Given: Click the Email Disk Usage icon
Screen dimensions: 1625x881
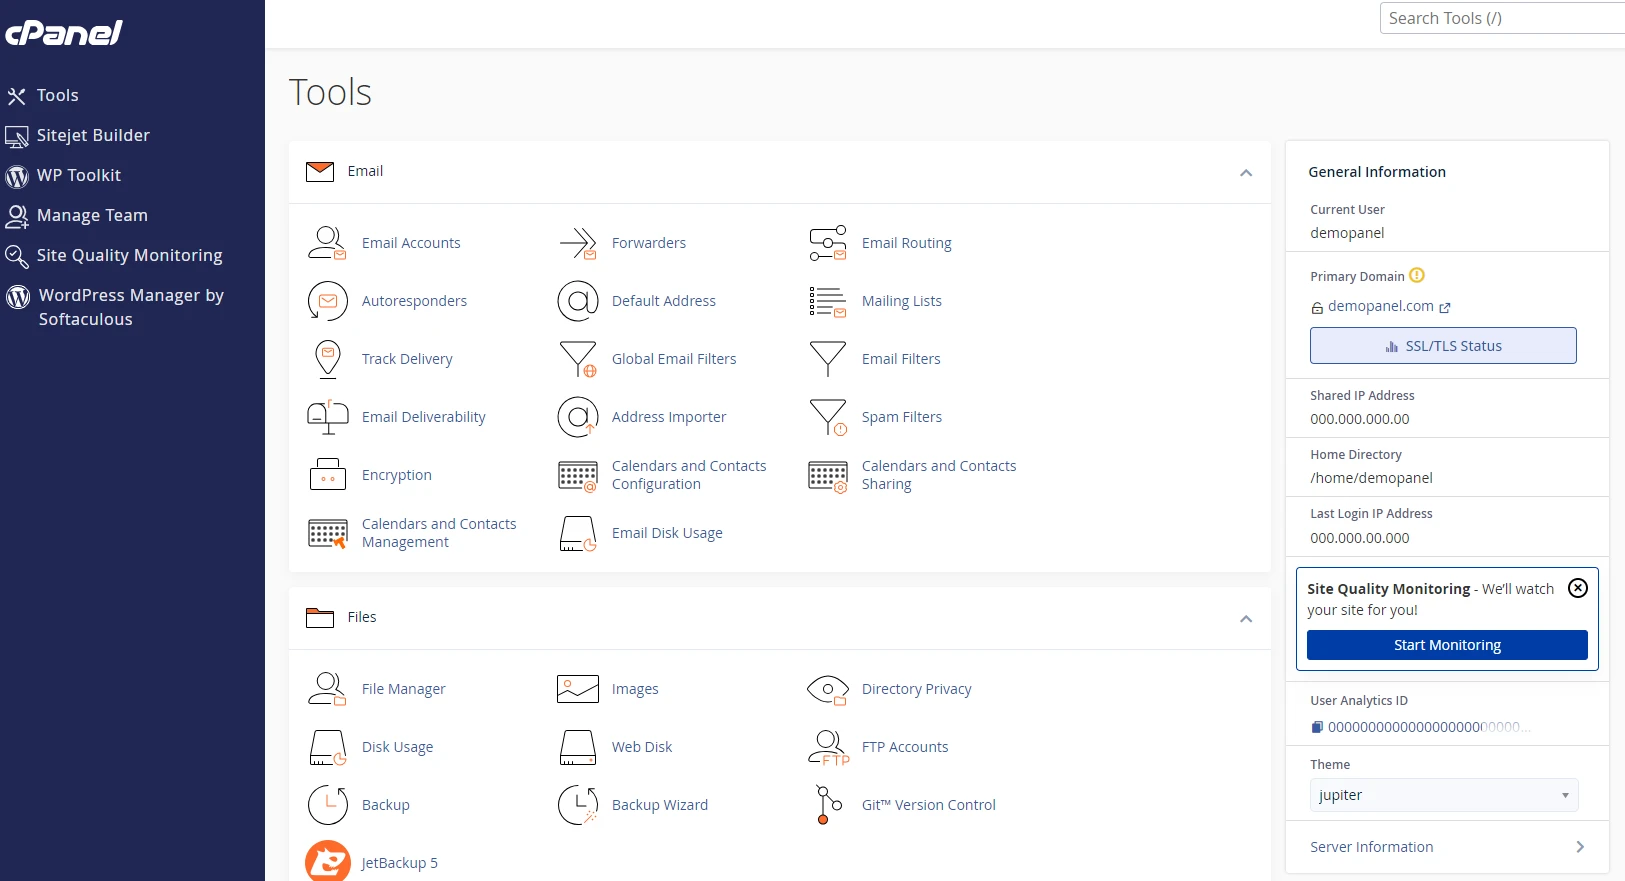Looking at the screenshot, I should tap(578, 534).
